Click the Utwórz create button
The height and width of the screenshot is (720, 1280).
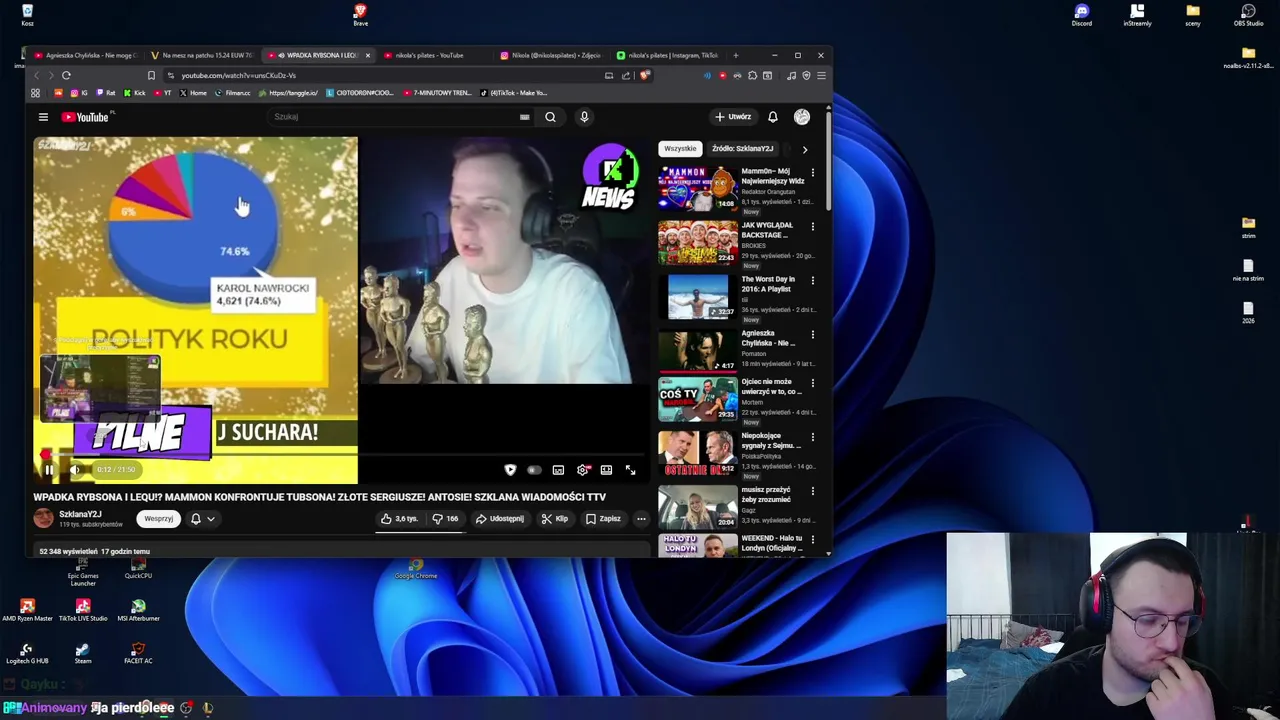click(733, 117)
